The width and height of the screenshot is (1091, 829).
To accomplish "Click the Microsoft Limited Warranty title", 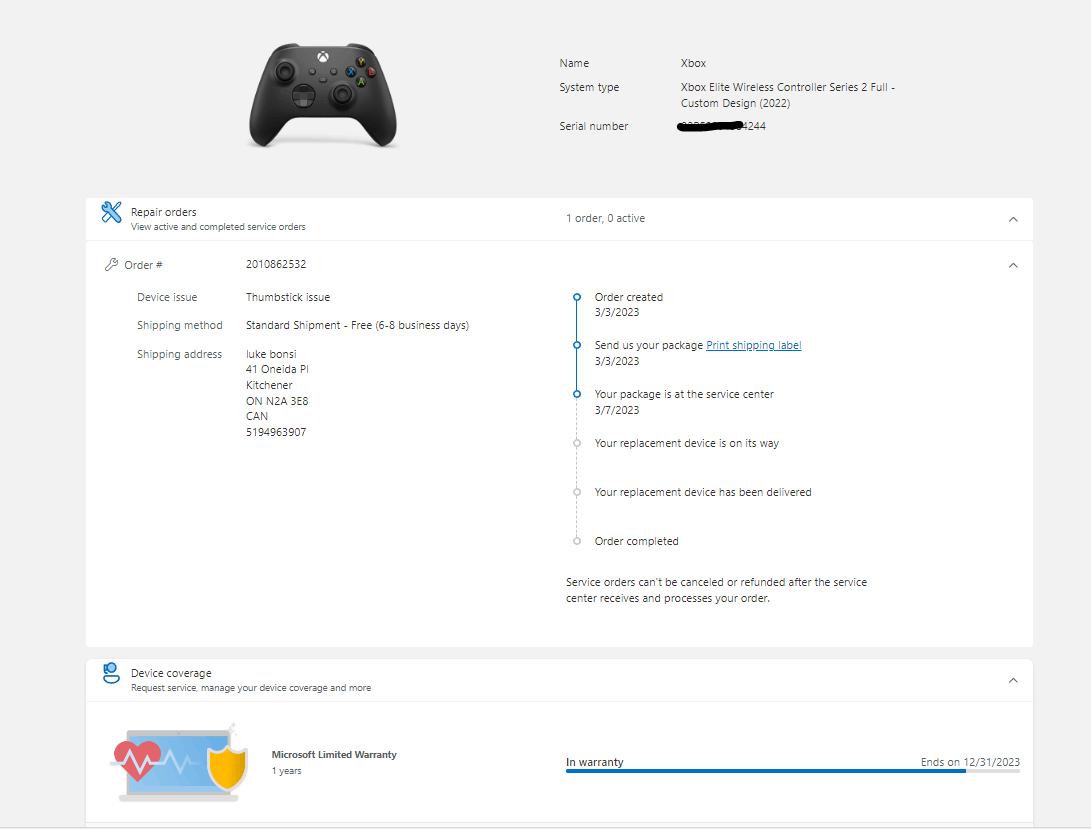I will coord(334,755).
